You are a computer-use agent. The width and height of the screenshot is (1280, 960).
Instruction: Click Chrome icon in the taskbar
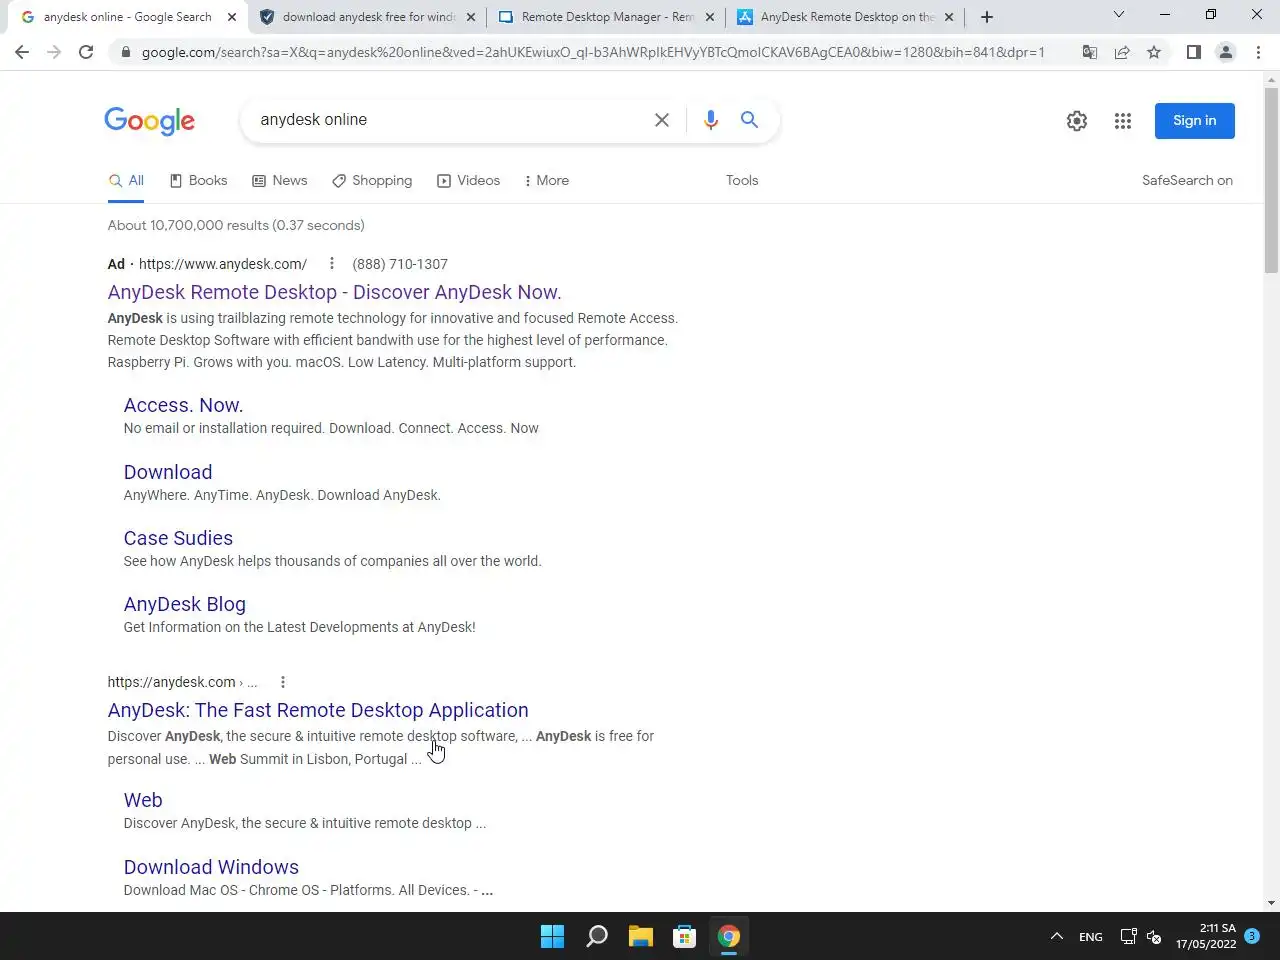(729, 936)
